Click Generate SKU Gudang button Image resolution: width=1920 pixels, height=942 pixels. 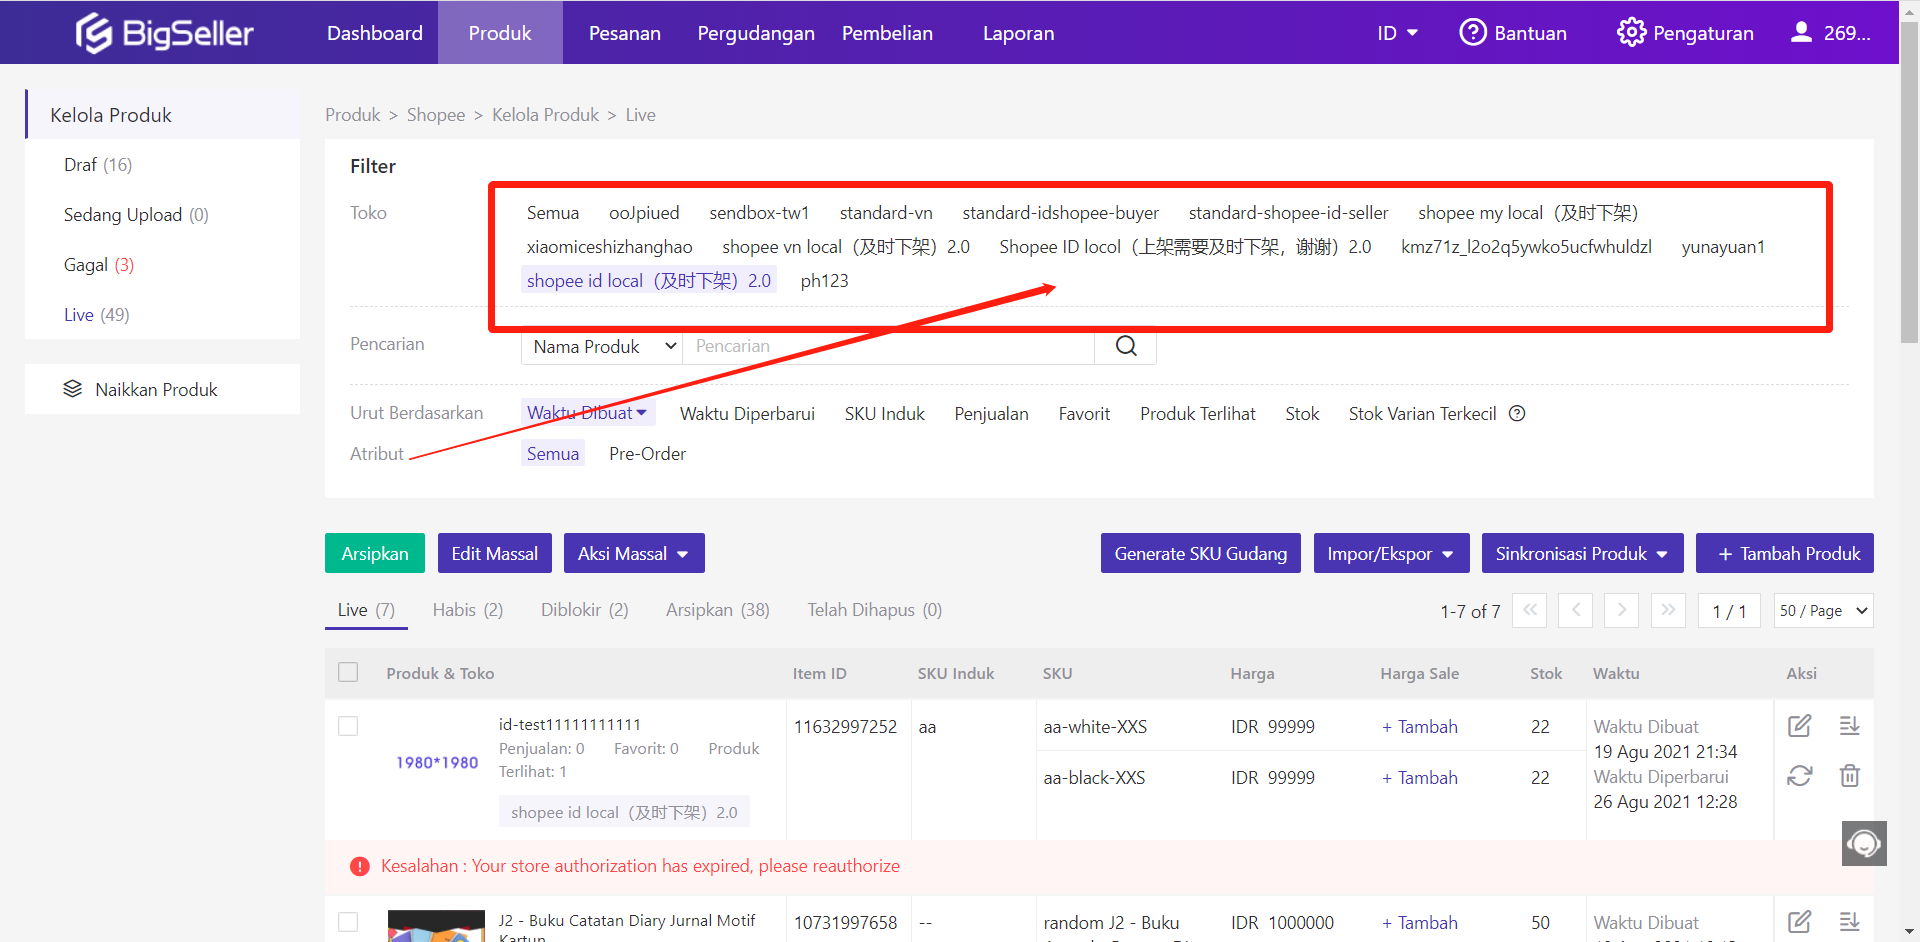[x=1201, y=553]
